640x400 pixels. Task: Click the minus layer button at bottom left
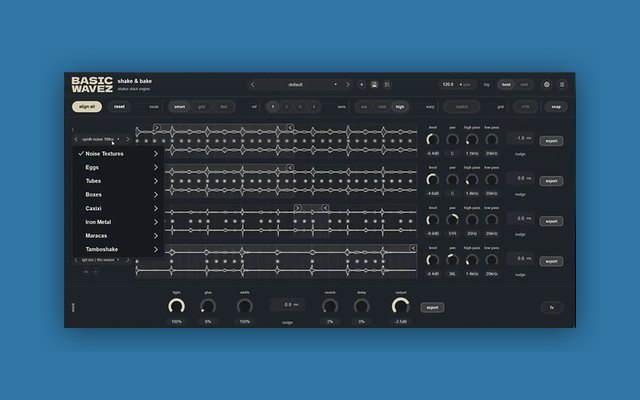tap(86, 271)
